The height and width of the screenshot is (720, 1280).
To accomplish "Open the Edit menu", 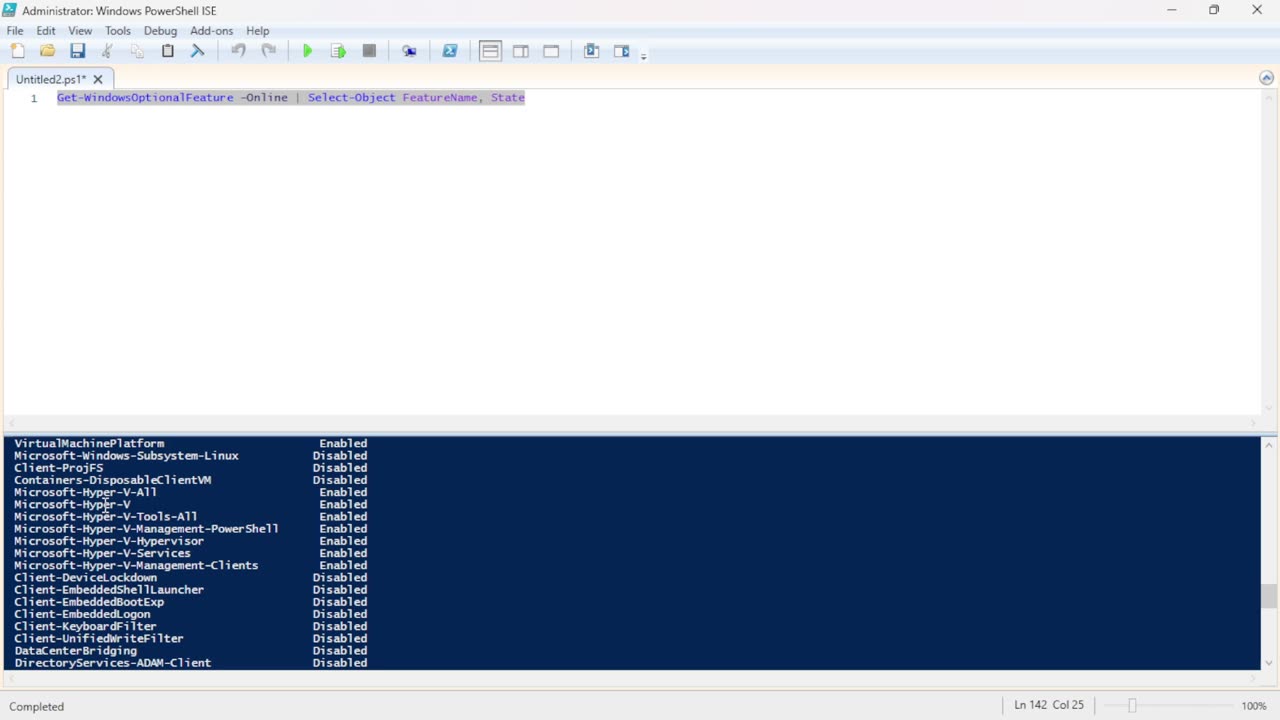I will click(x=46, y=31).
